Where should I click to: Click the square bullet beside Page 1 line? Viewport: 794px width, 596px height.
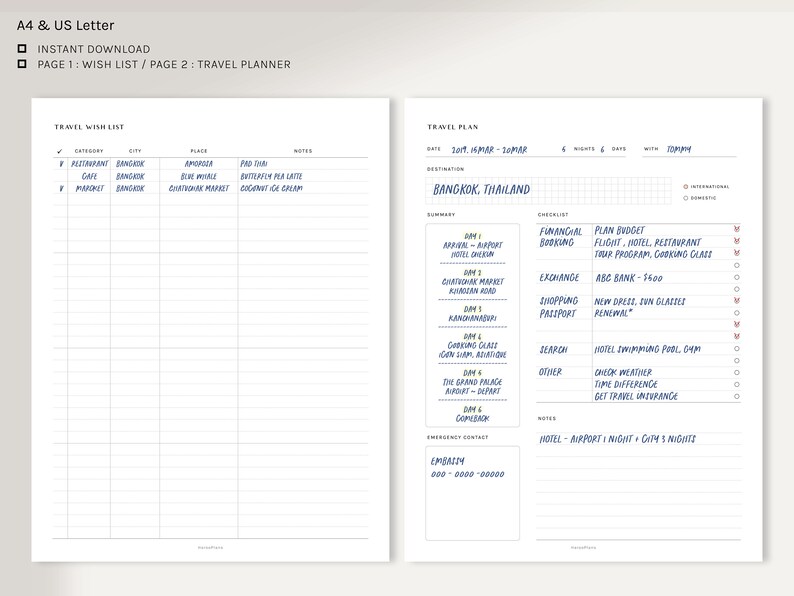click(22, 64)
